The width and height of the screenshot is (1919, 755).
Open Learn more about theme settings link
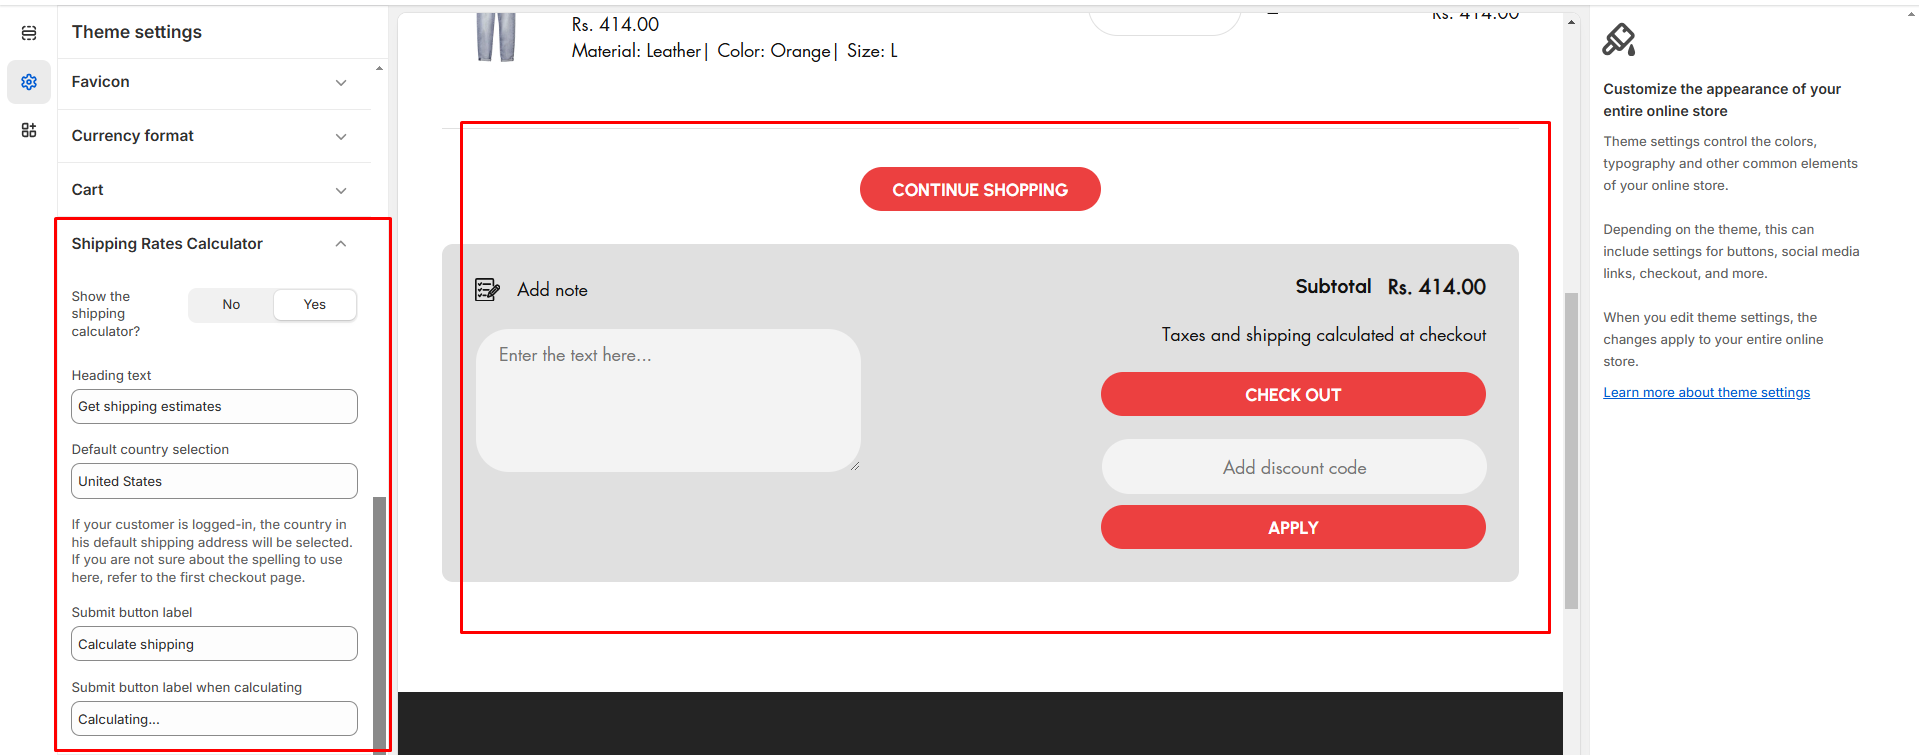(1706, 393)
